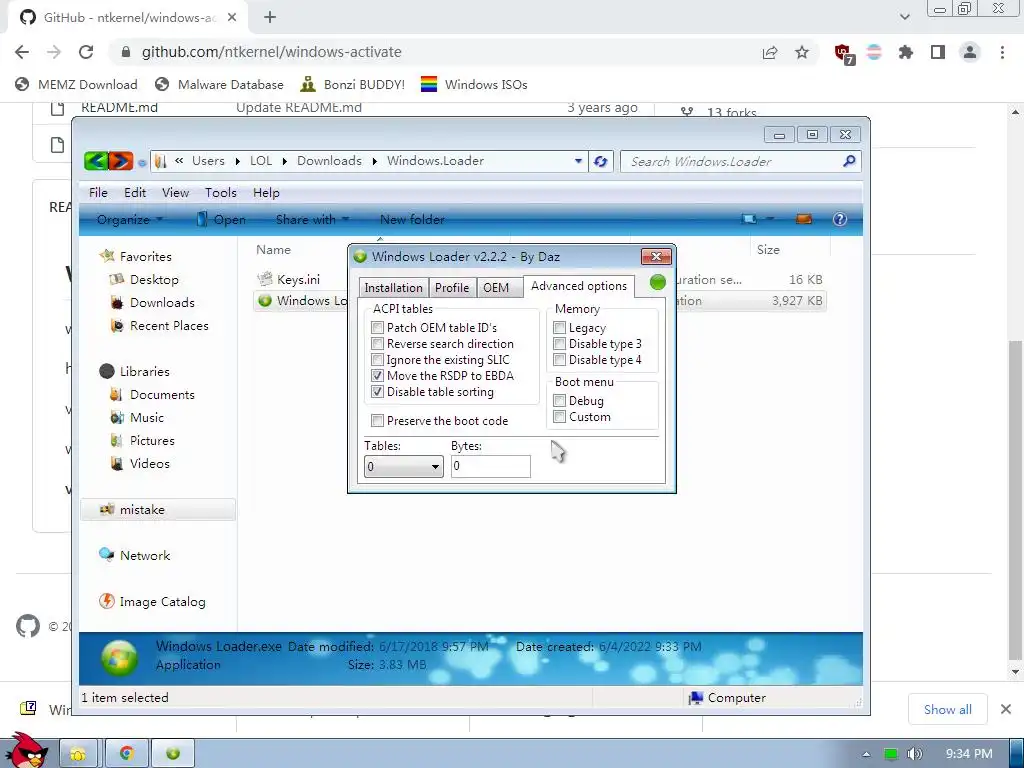Open Chrome extensions puzzle icon

[905, 52]
